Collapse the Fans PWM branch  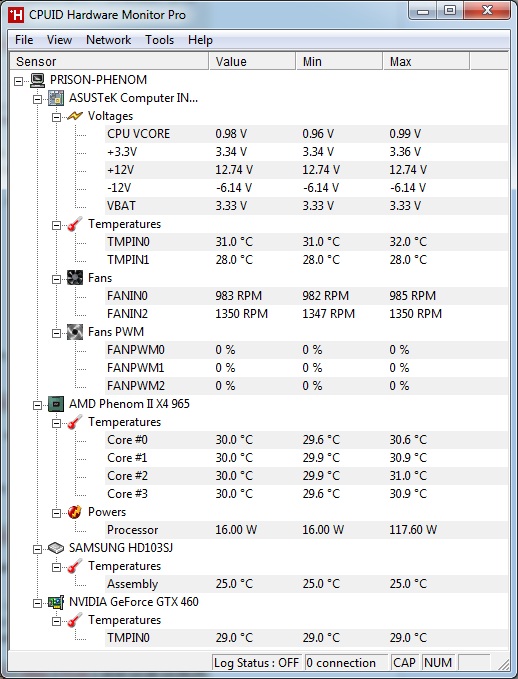pos(56,333)
